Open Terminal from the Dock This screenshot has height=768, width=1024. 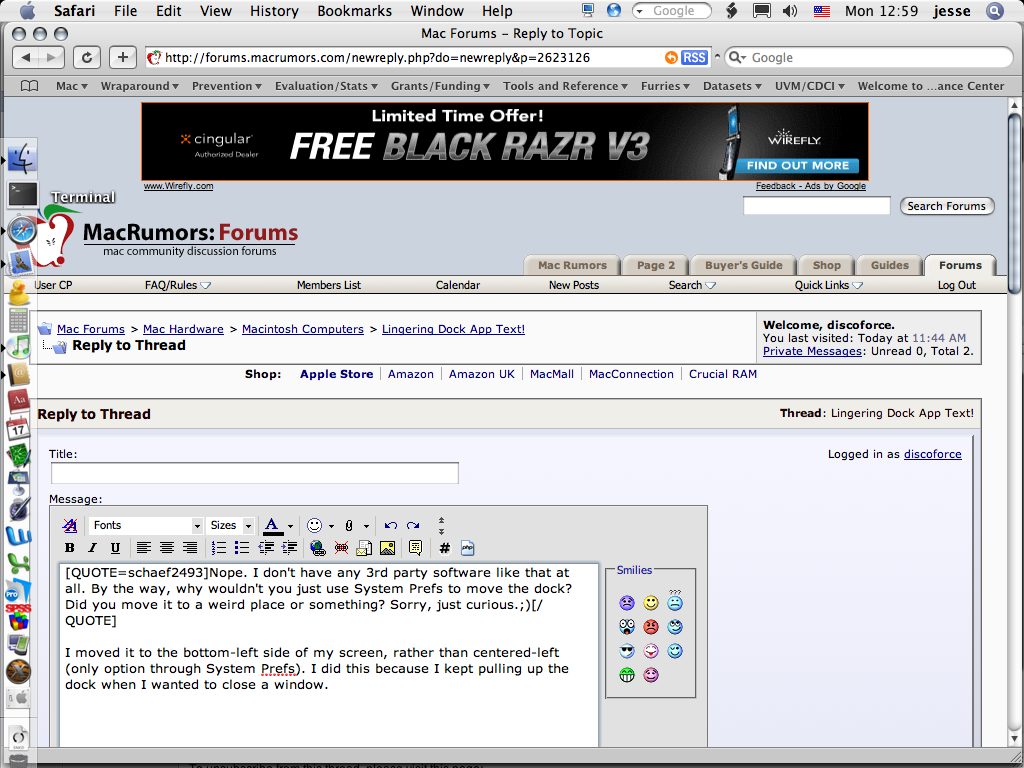click(22, 195)
